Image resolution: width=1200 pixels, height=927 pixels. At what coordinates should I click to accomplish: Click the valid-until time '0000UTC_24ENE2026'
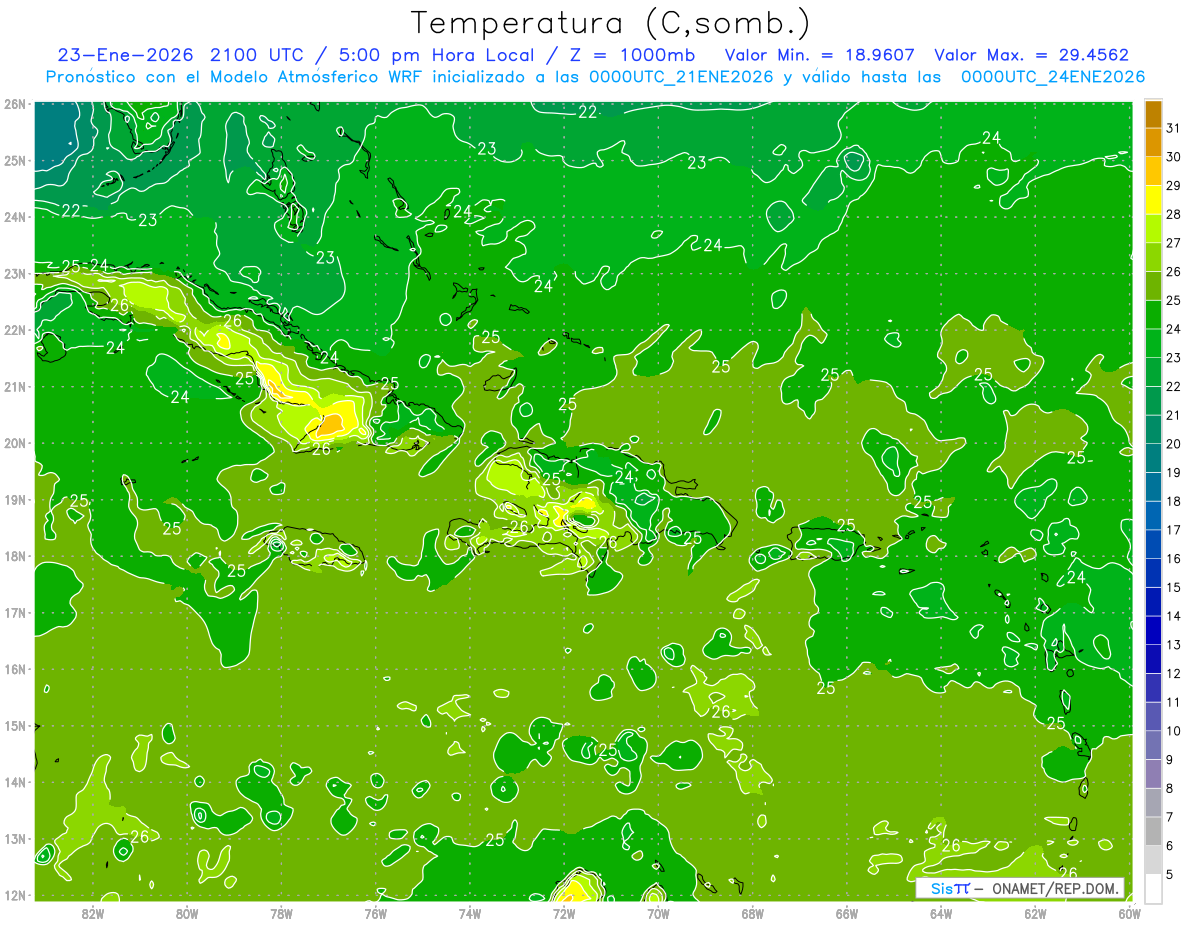point(1053,77)
